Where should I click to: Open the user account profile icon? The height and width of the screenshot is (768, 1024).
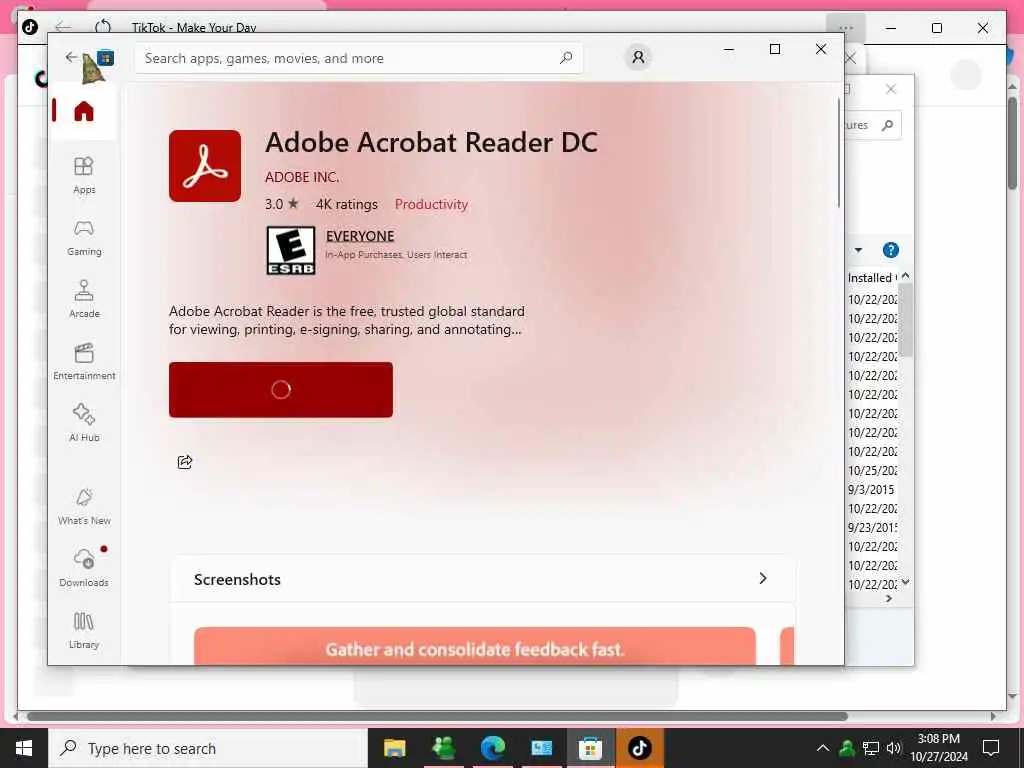point(638,57)
